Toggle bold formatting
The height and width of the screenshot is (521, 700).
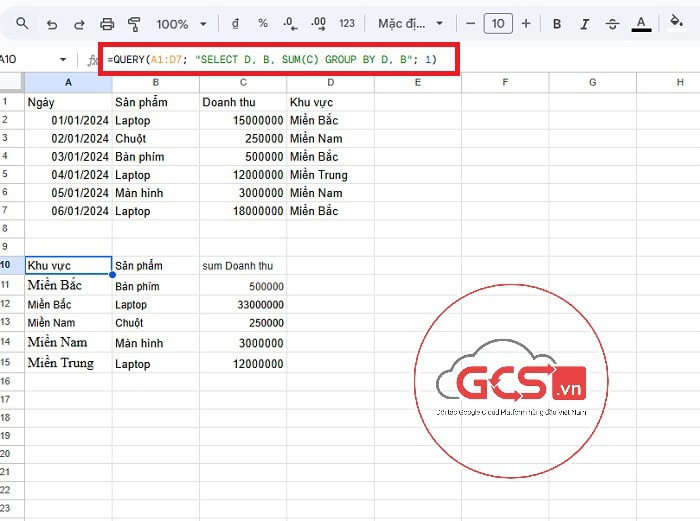coord(557,23)
